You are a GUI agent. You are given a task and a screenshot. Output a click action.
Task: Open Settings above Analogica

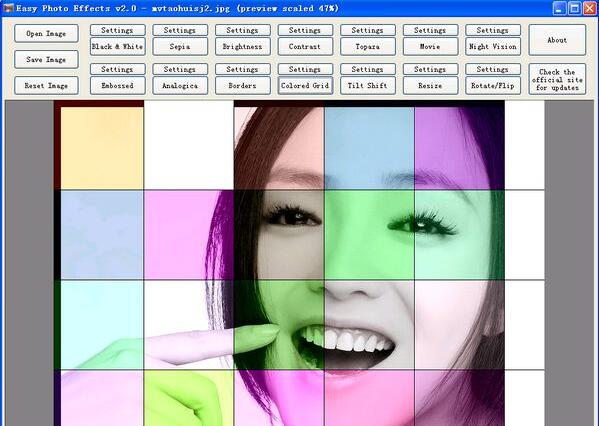tap(180, 69)
